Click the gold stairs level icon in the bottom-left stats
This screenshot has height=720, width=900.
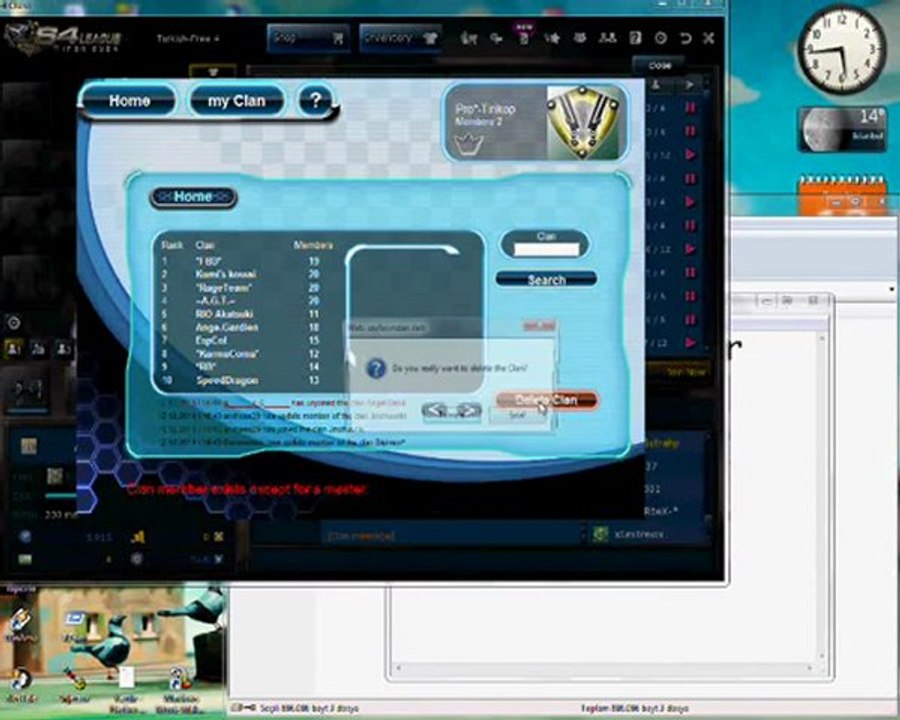pyautogui.click(x=138, y=537)
